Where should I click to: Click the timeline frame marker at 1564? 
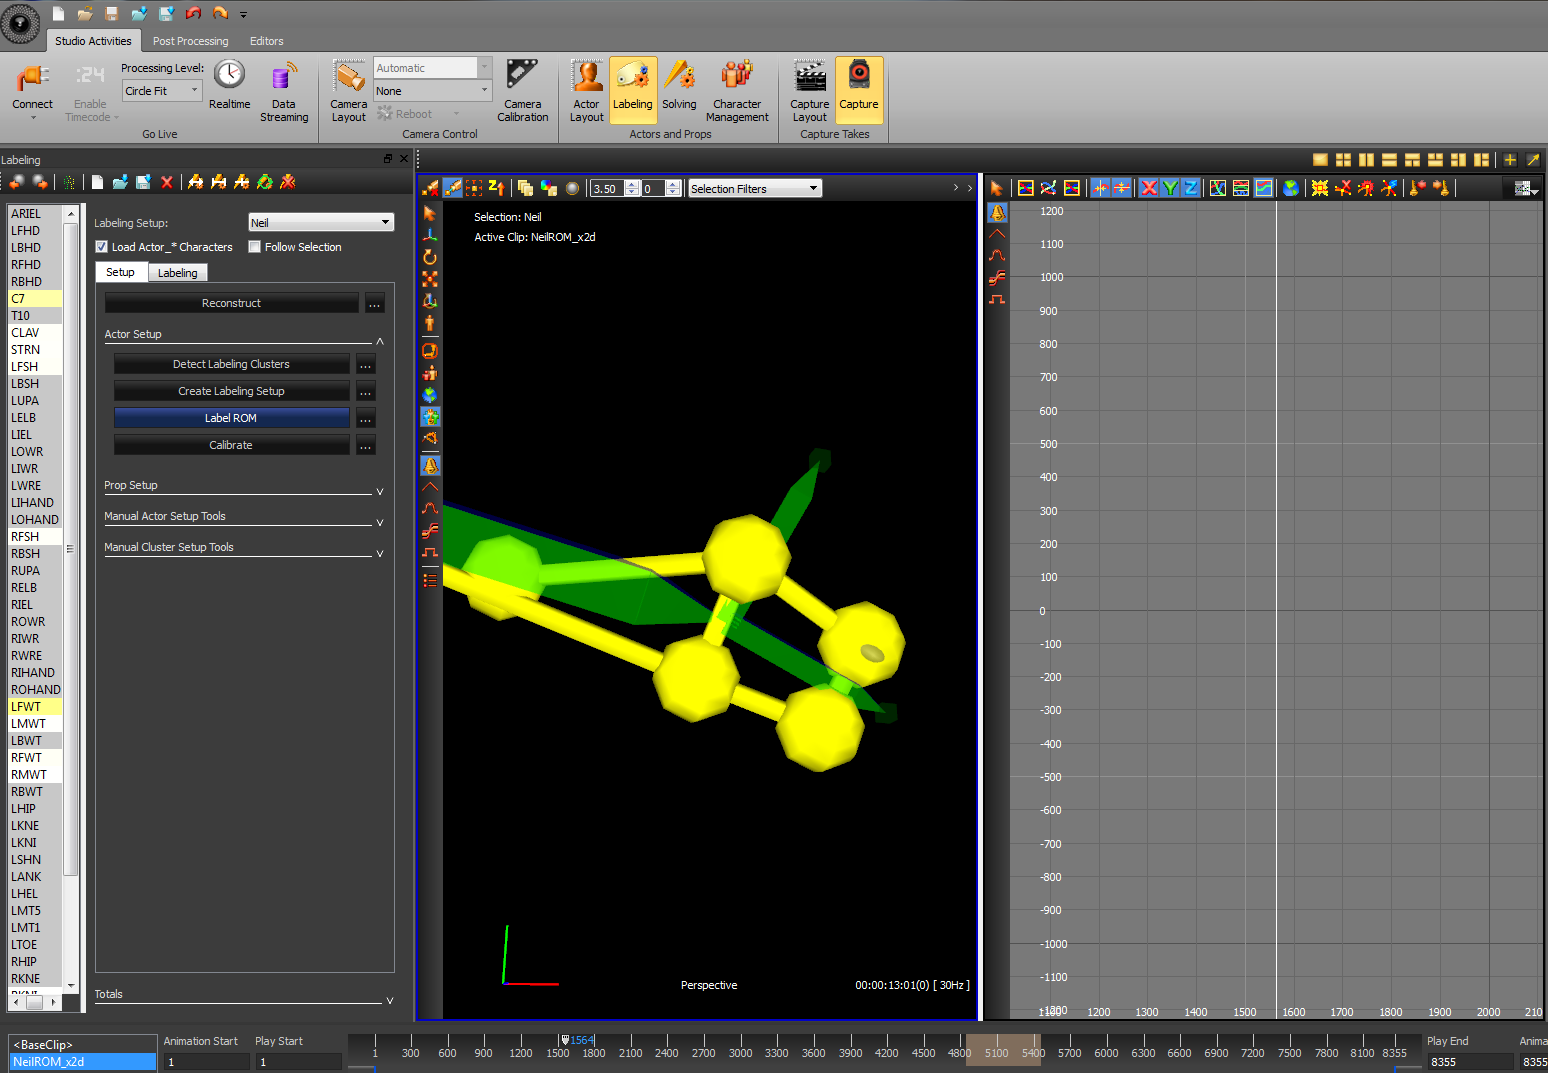(x=566, y=1041)
